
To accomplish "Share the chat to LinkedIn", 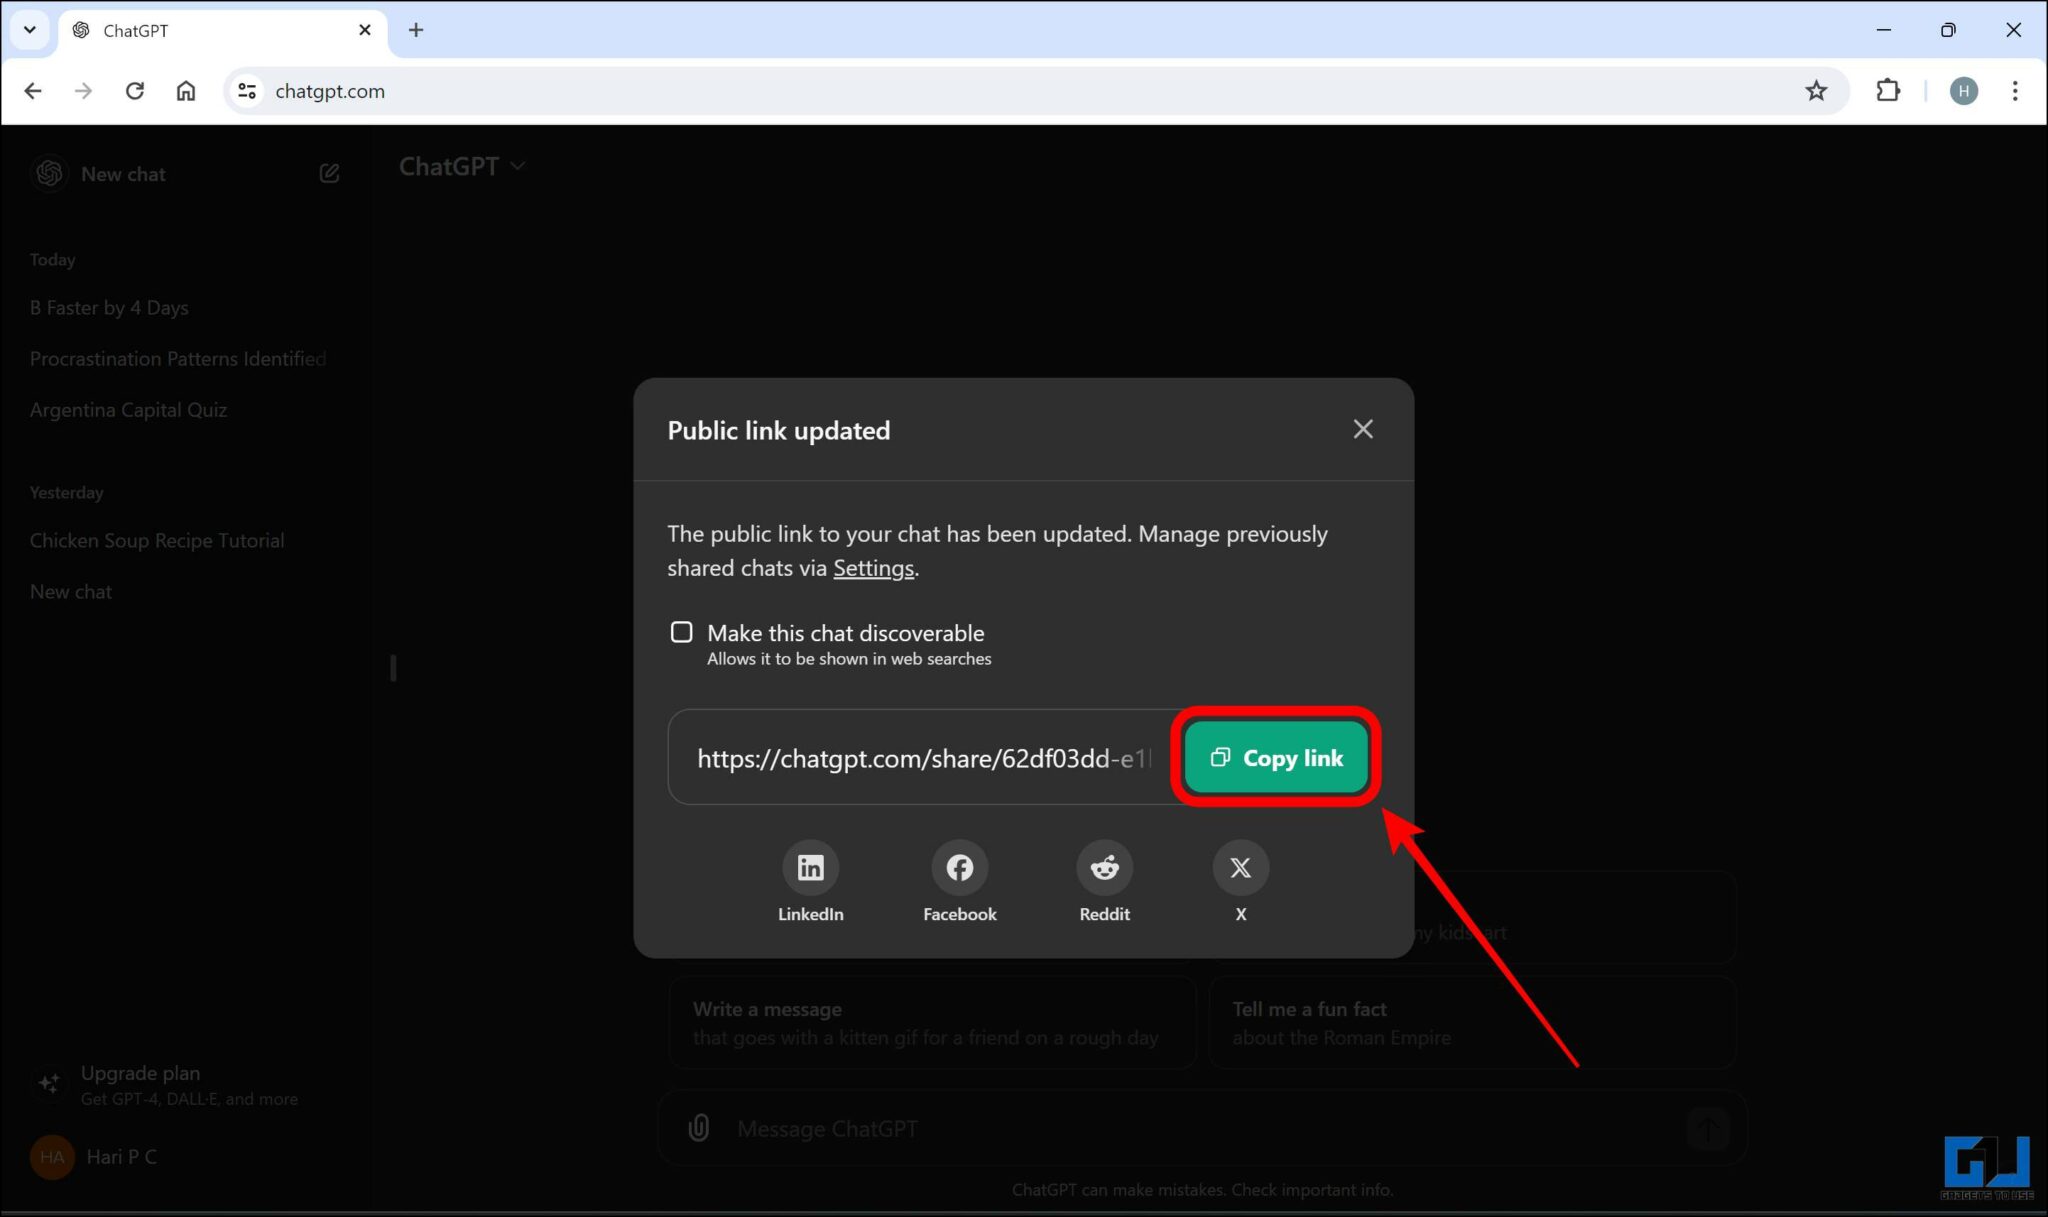I will (810, 867).
